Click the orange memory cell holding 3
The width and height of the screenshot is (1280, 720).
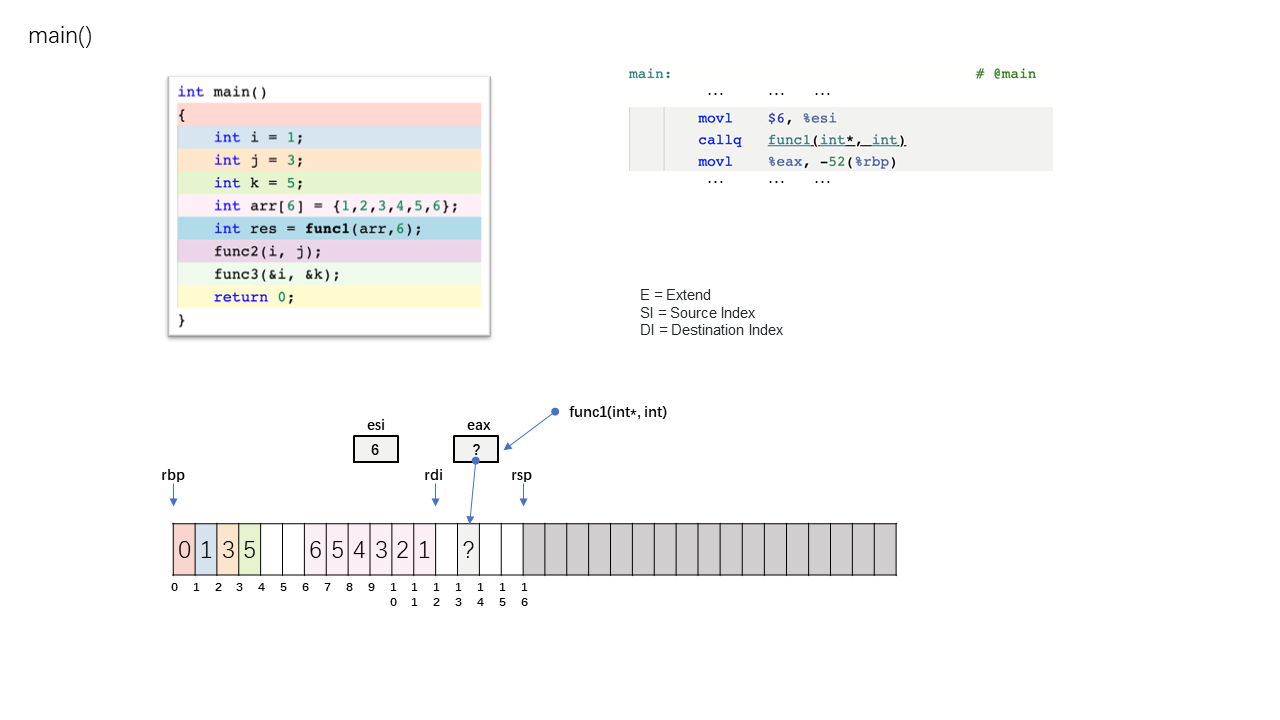[228, 549]
